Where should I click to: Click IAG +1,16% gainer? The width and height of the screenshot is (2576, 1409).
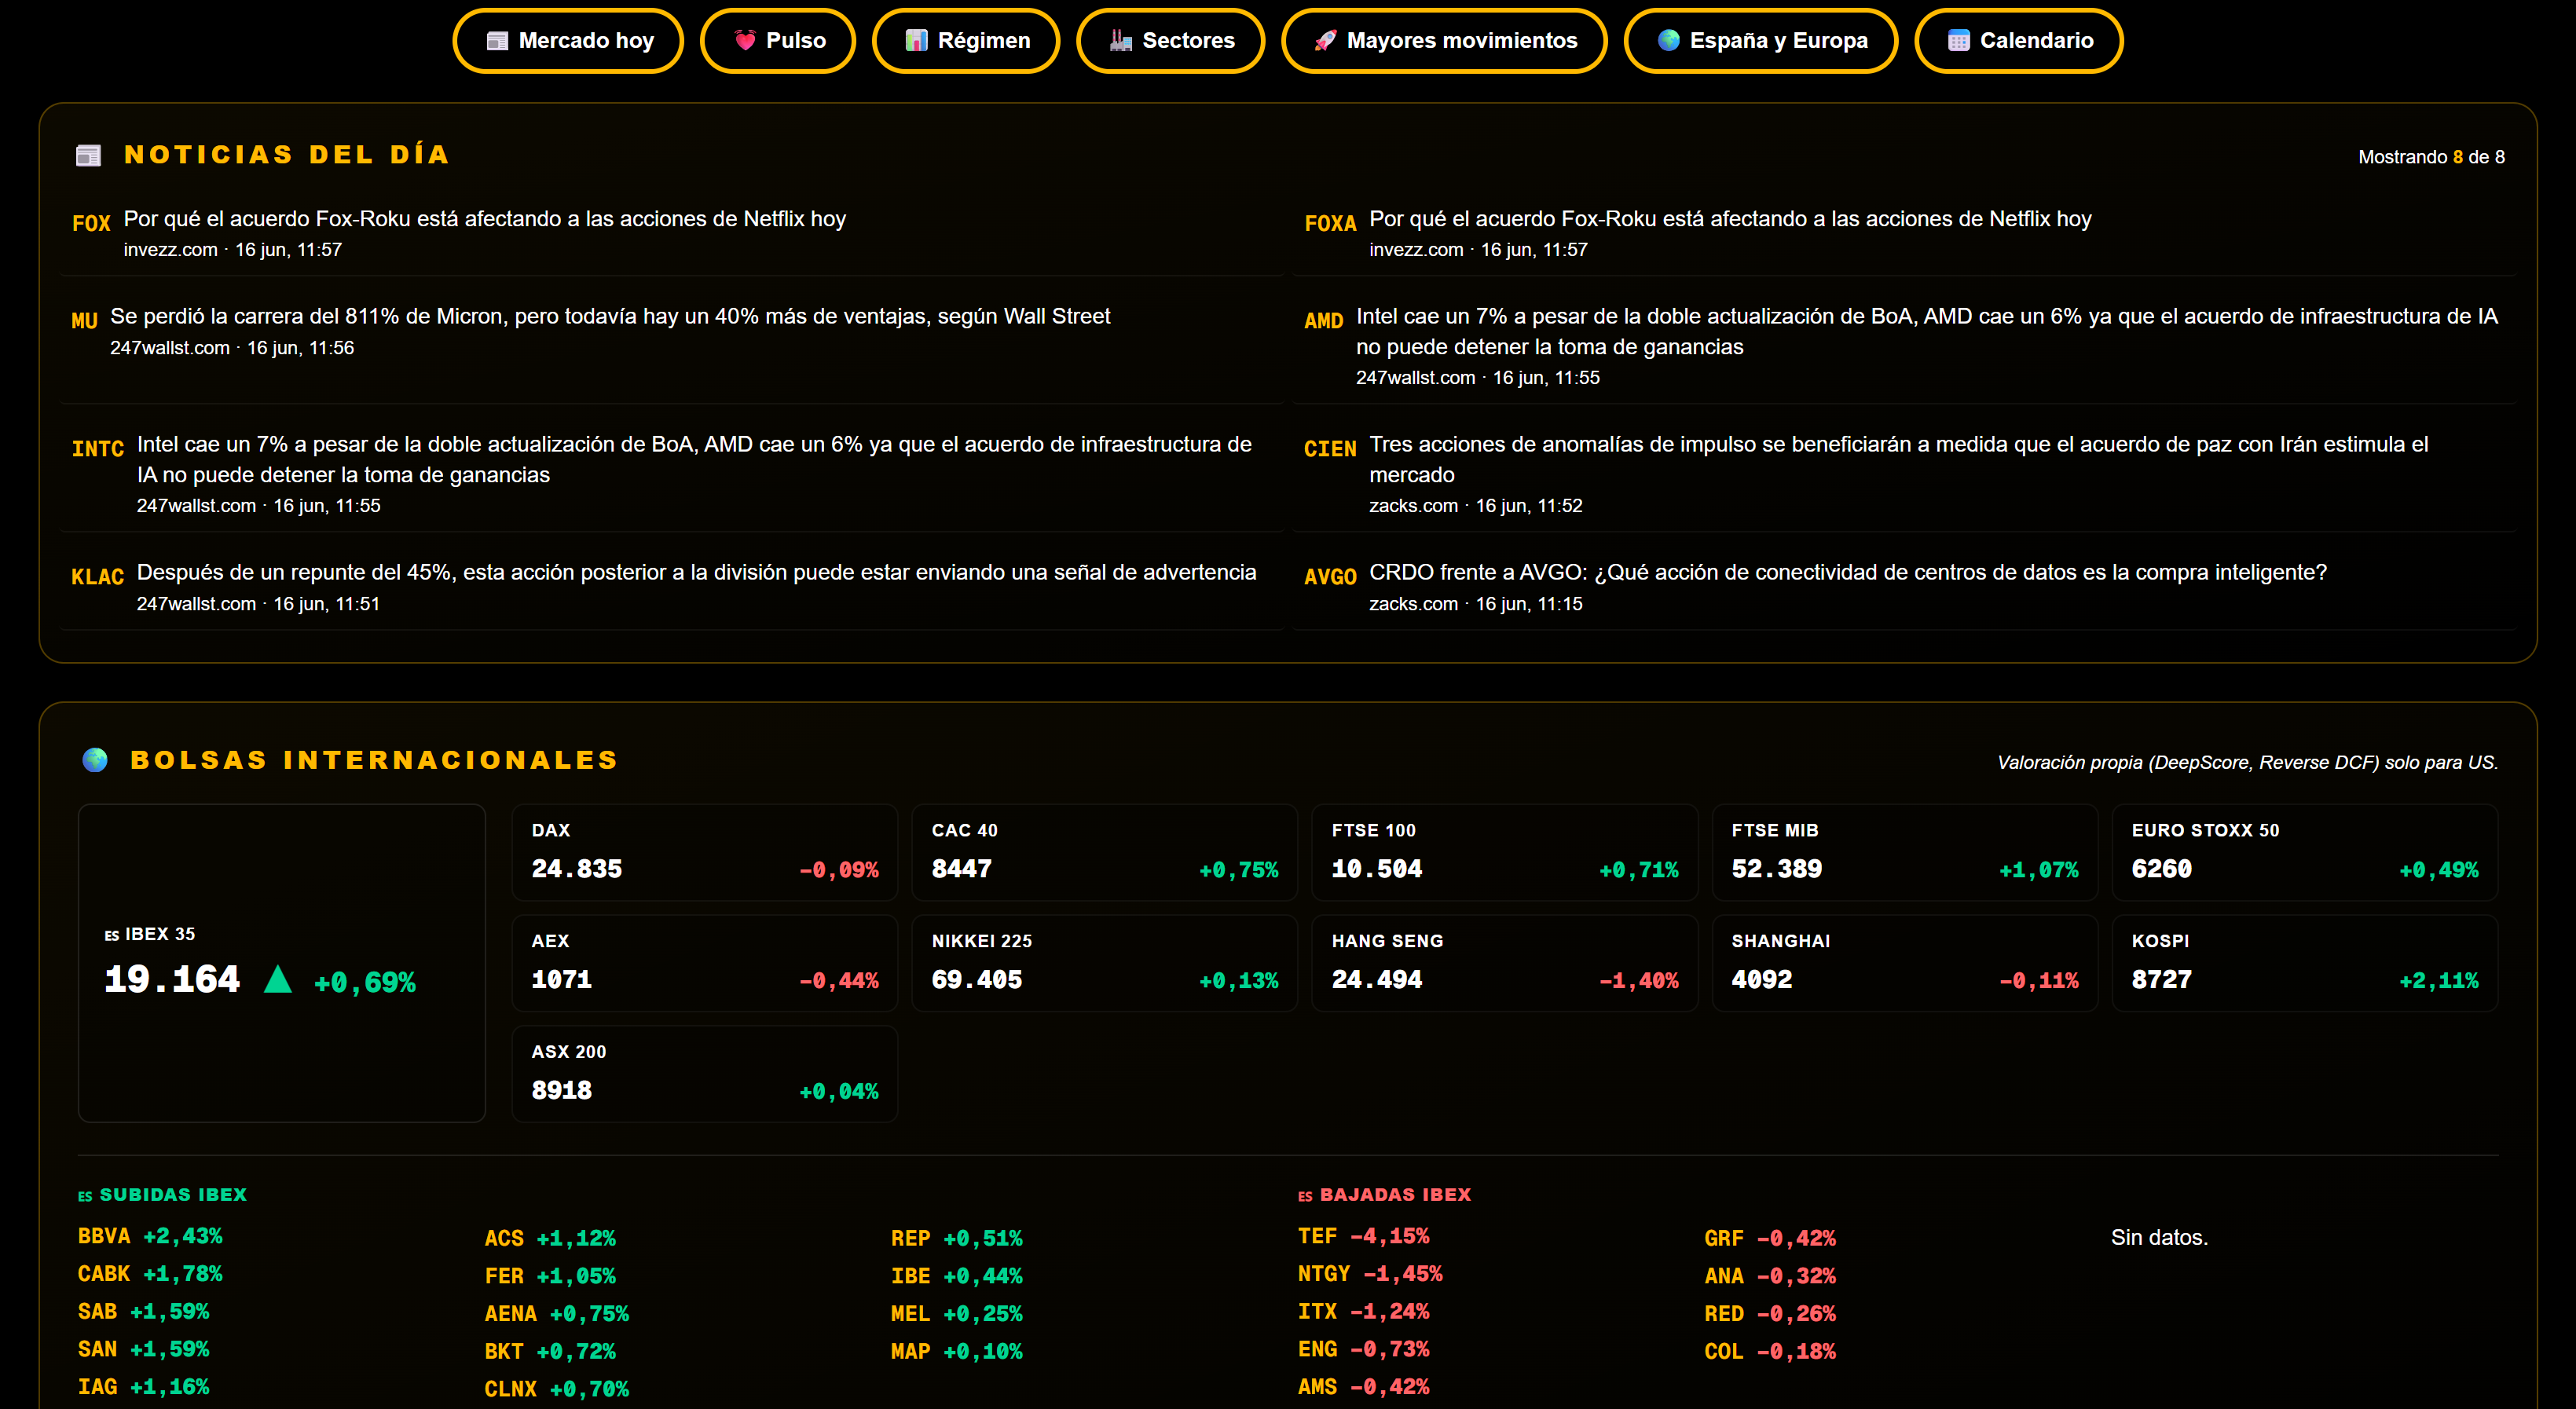(144, 1387)
